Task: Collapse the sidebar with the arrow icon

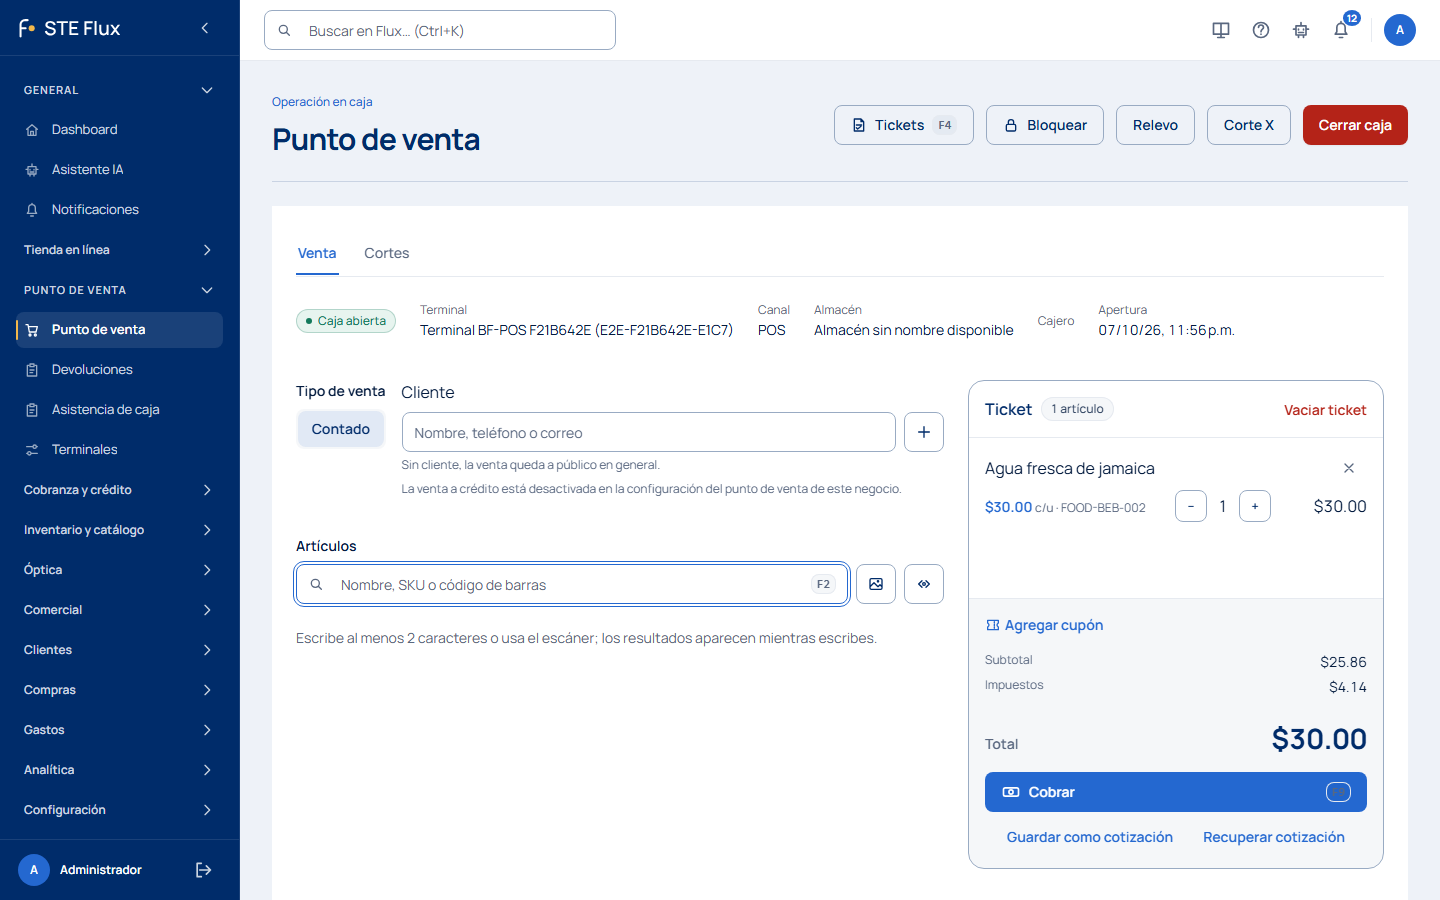Action: tap(205, 28)
